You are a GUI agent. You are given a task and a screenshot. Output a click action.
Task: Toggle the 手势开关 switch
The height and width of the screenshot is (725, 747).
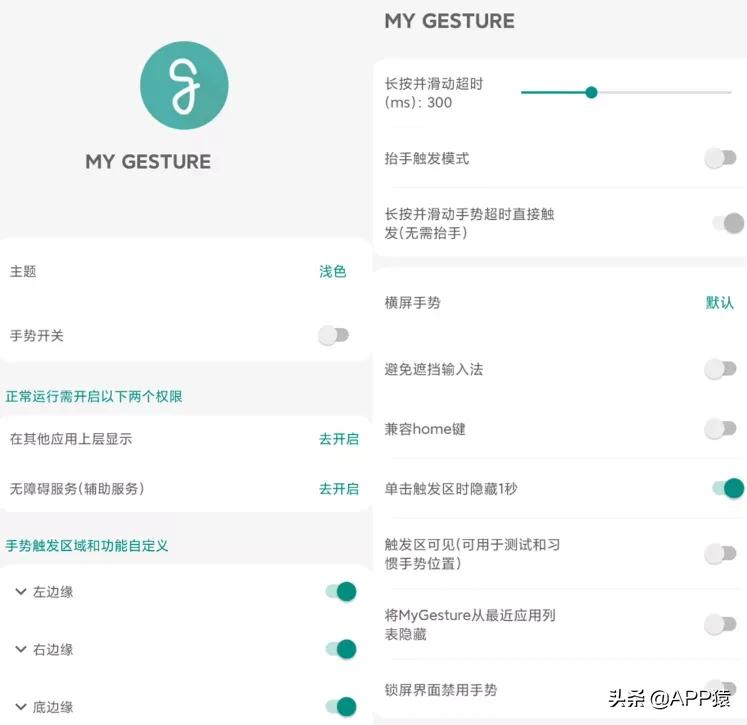(333, 335)
